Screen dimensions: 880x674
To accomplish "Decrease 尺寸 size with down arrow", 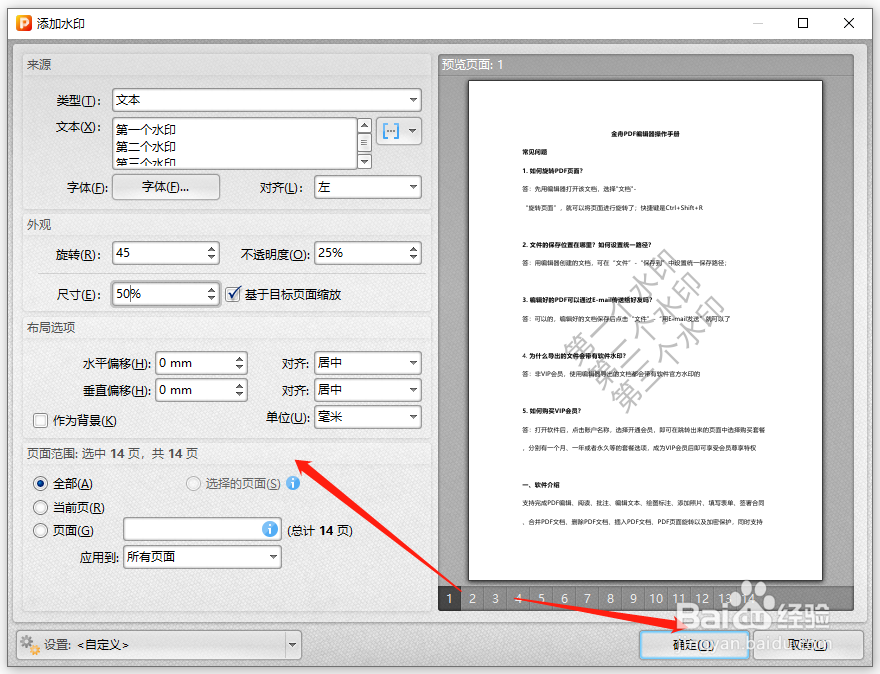I will coord(212,299).
